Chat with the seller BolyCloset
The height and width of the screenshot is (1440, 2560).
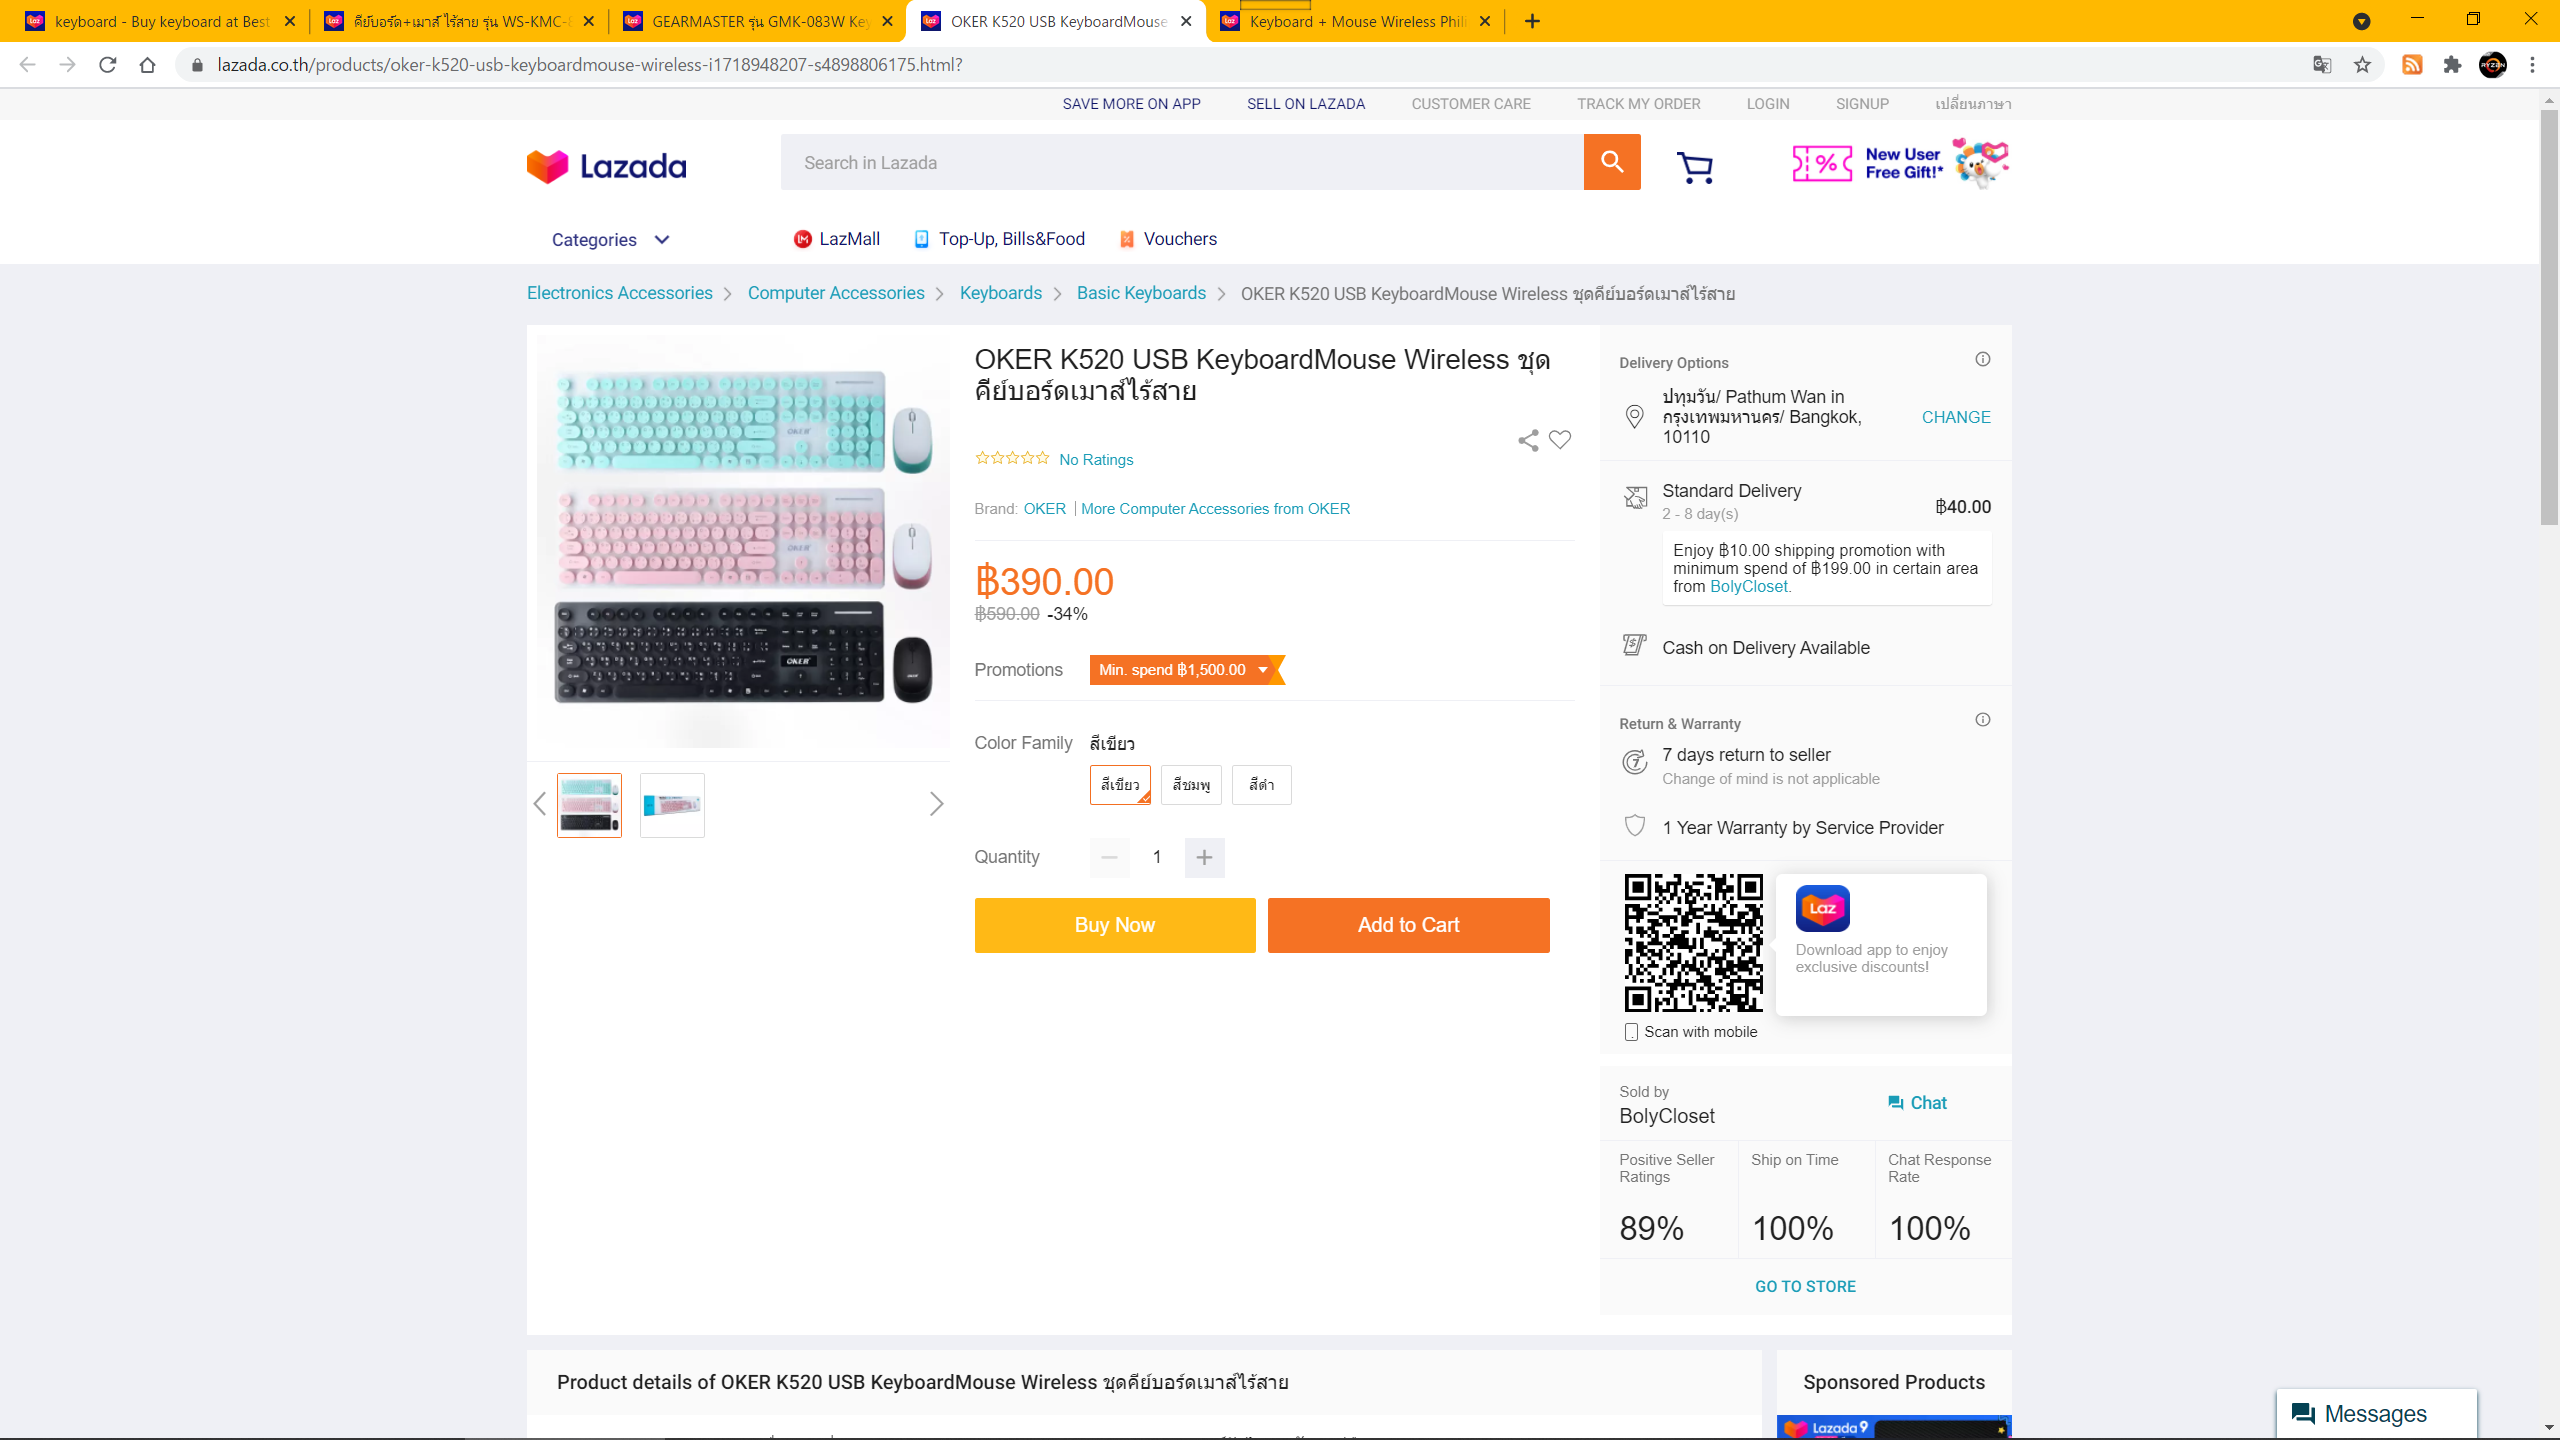pos(1918,1103)
